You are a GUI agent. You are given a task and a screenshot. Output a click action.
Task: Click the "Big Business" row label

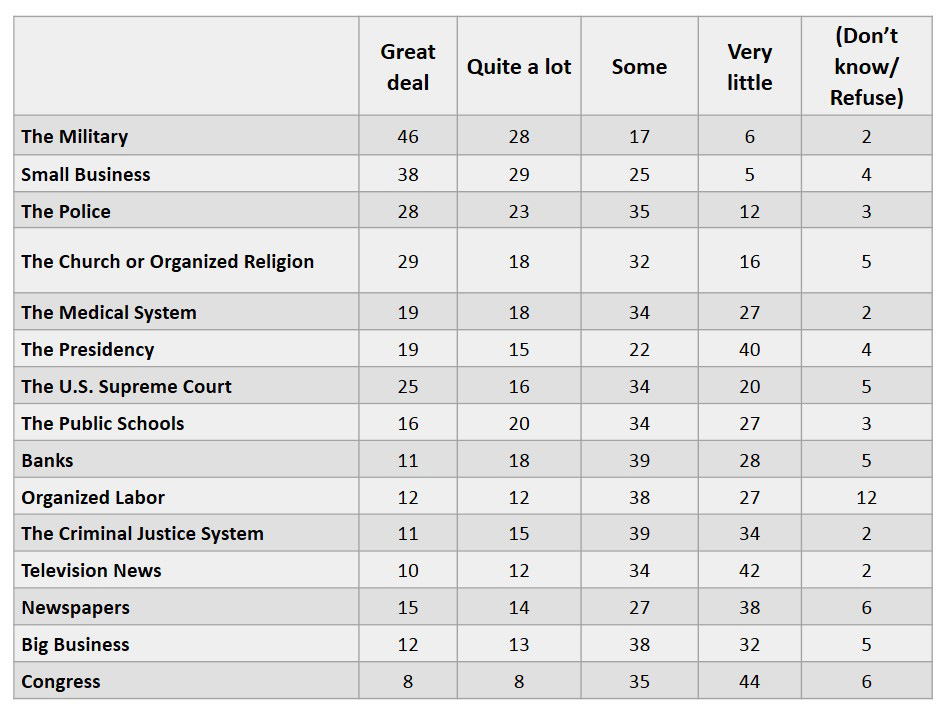76,645
